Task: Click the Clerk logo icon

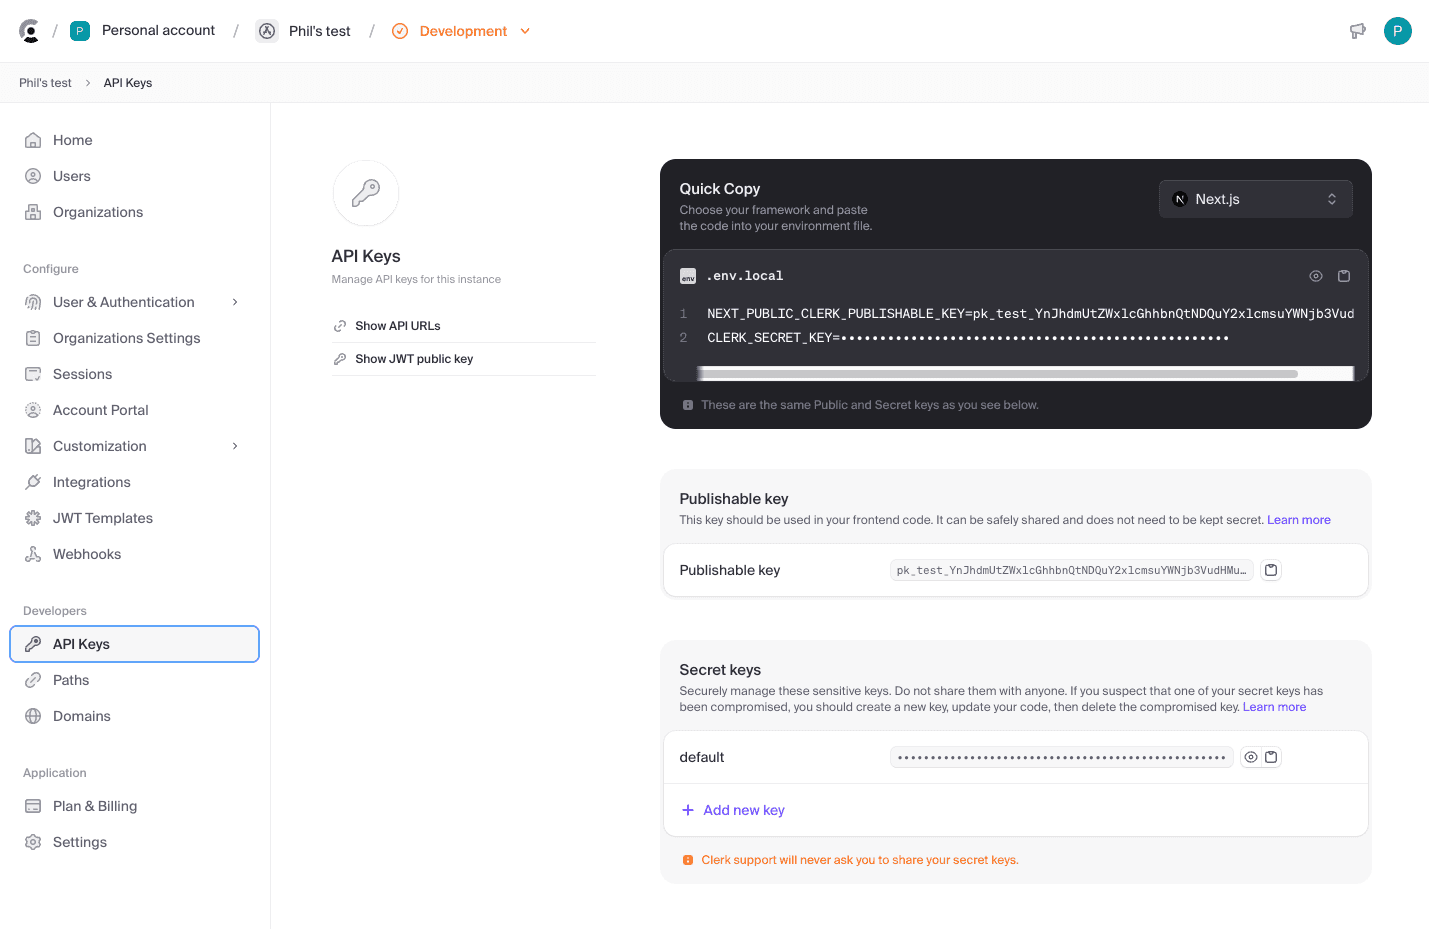Action: tap(30, 31)
